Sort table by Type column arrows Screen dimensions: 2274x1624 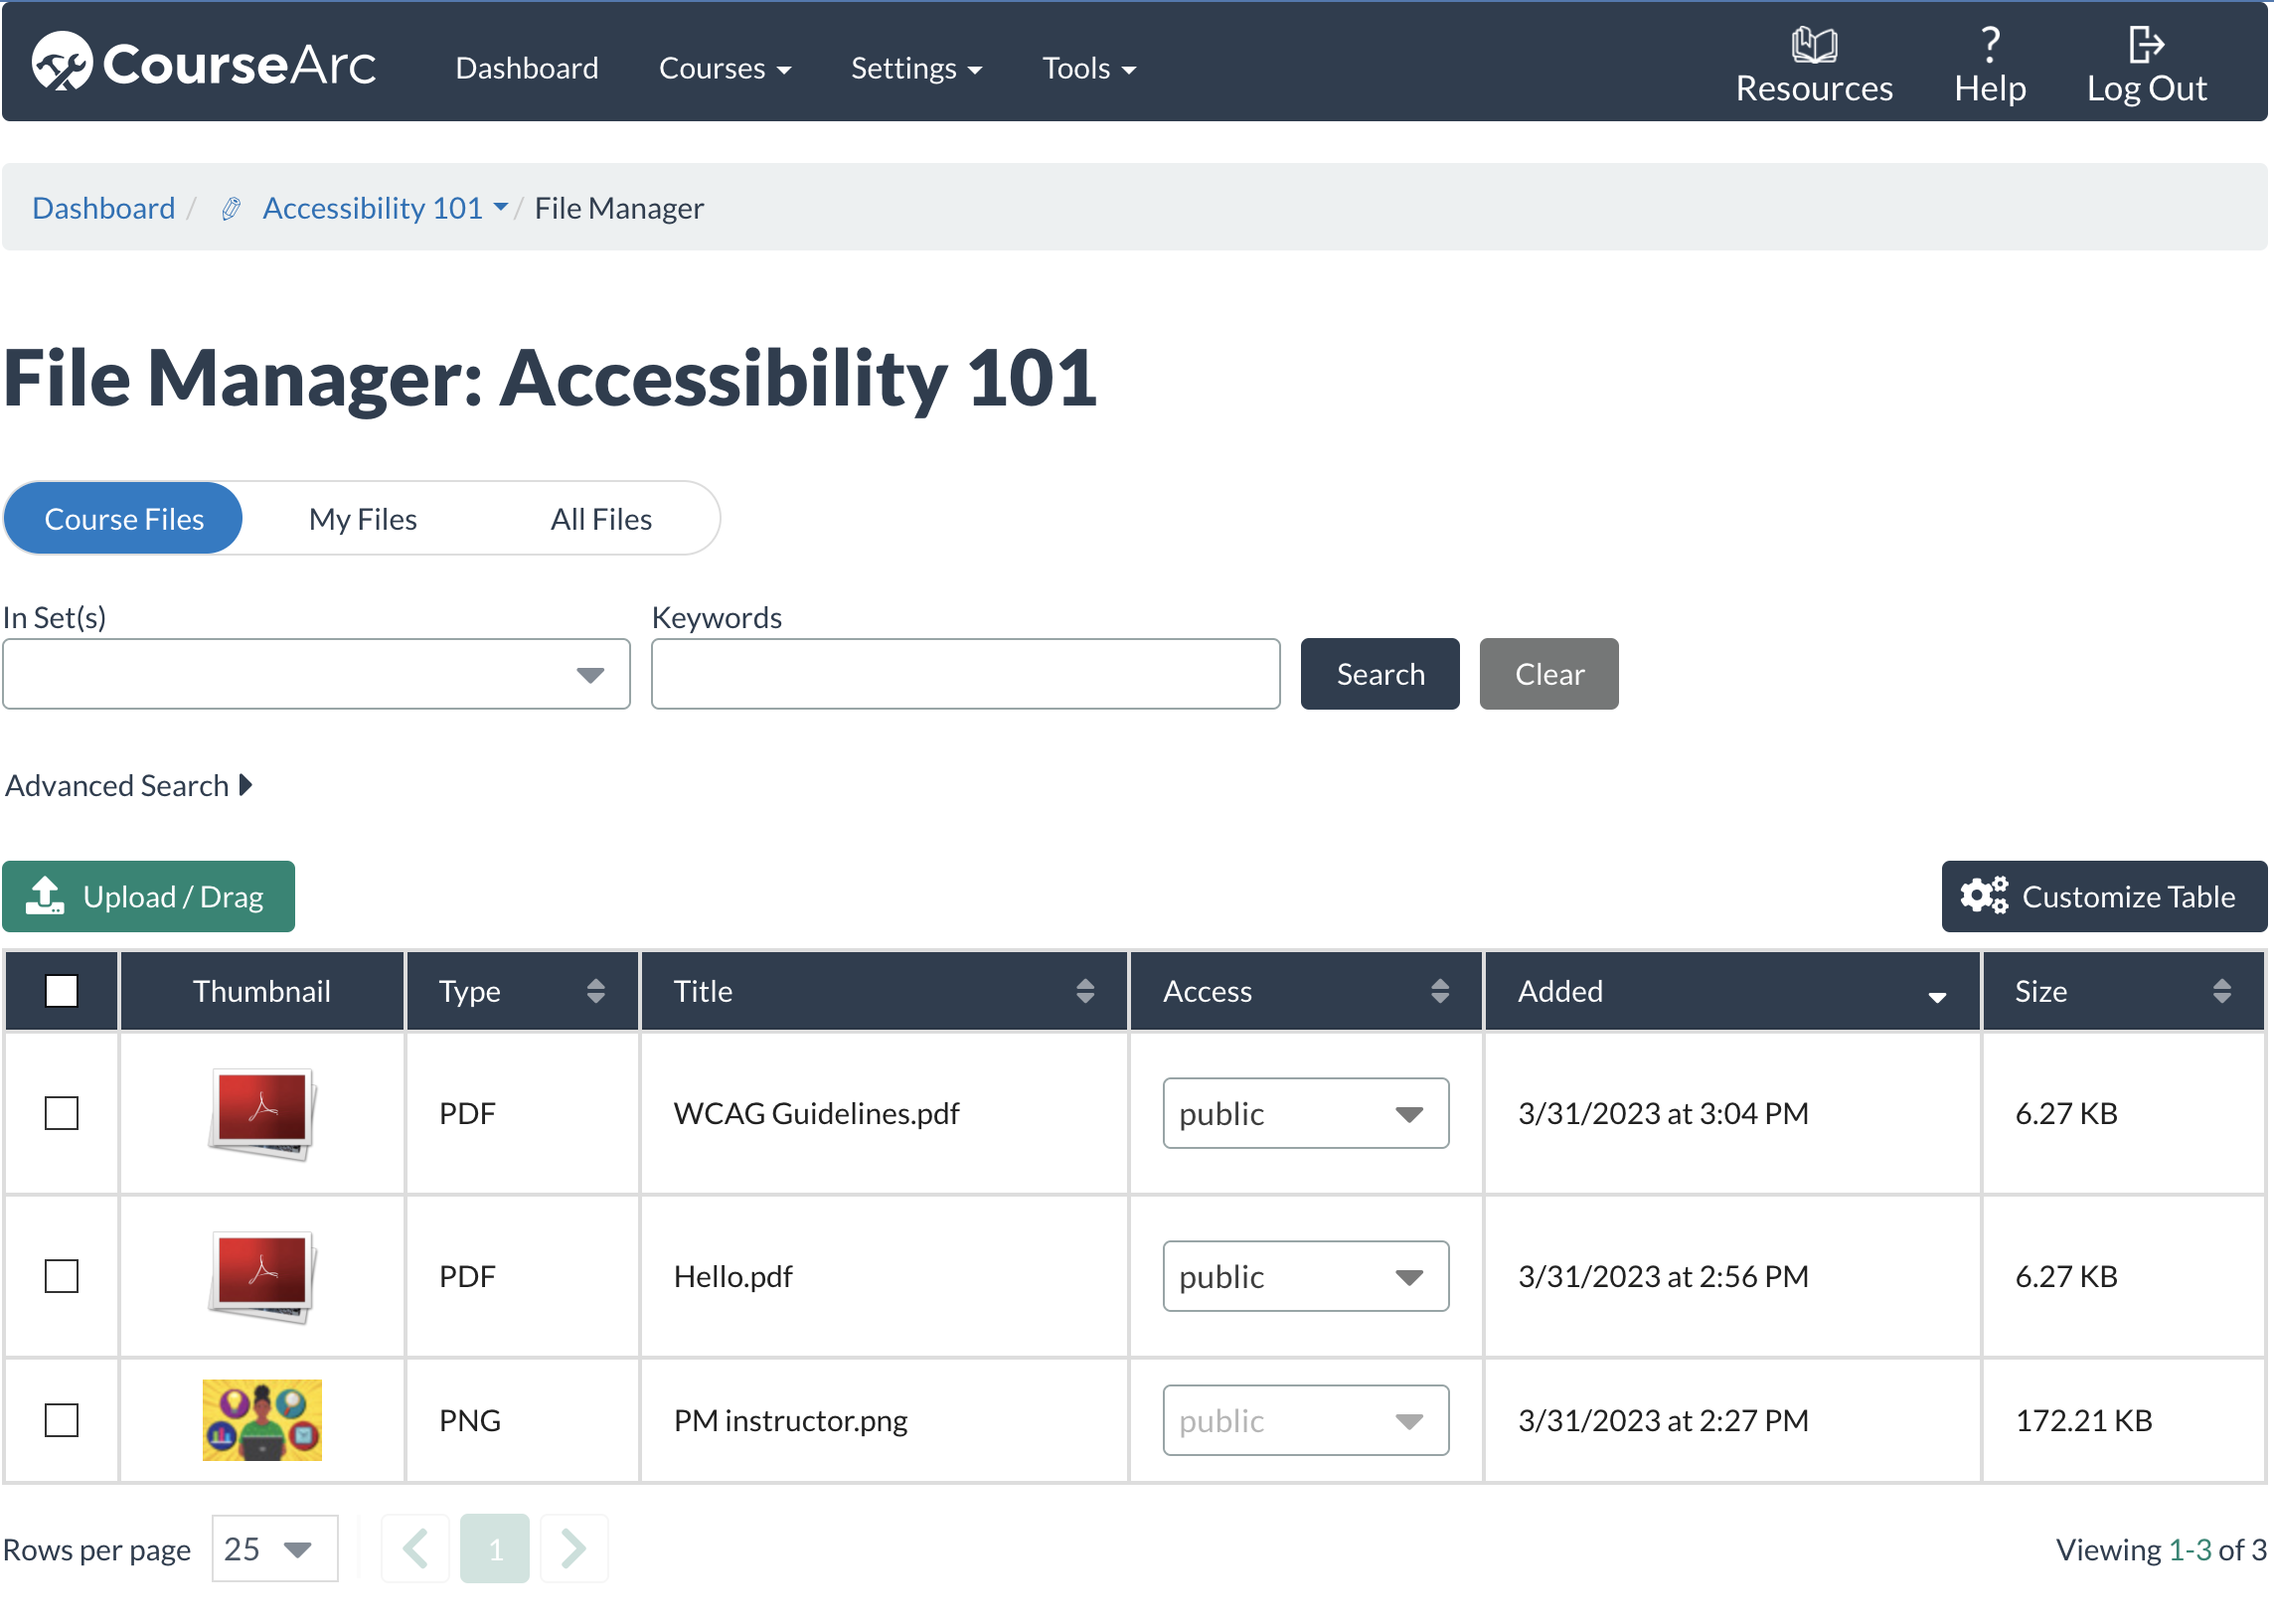(596, 991)
